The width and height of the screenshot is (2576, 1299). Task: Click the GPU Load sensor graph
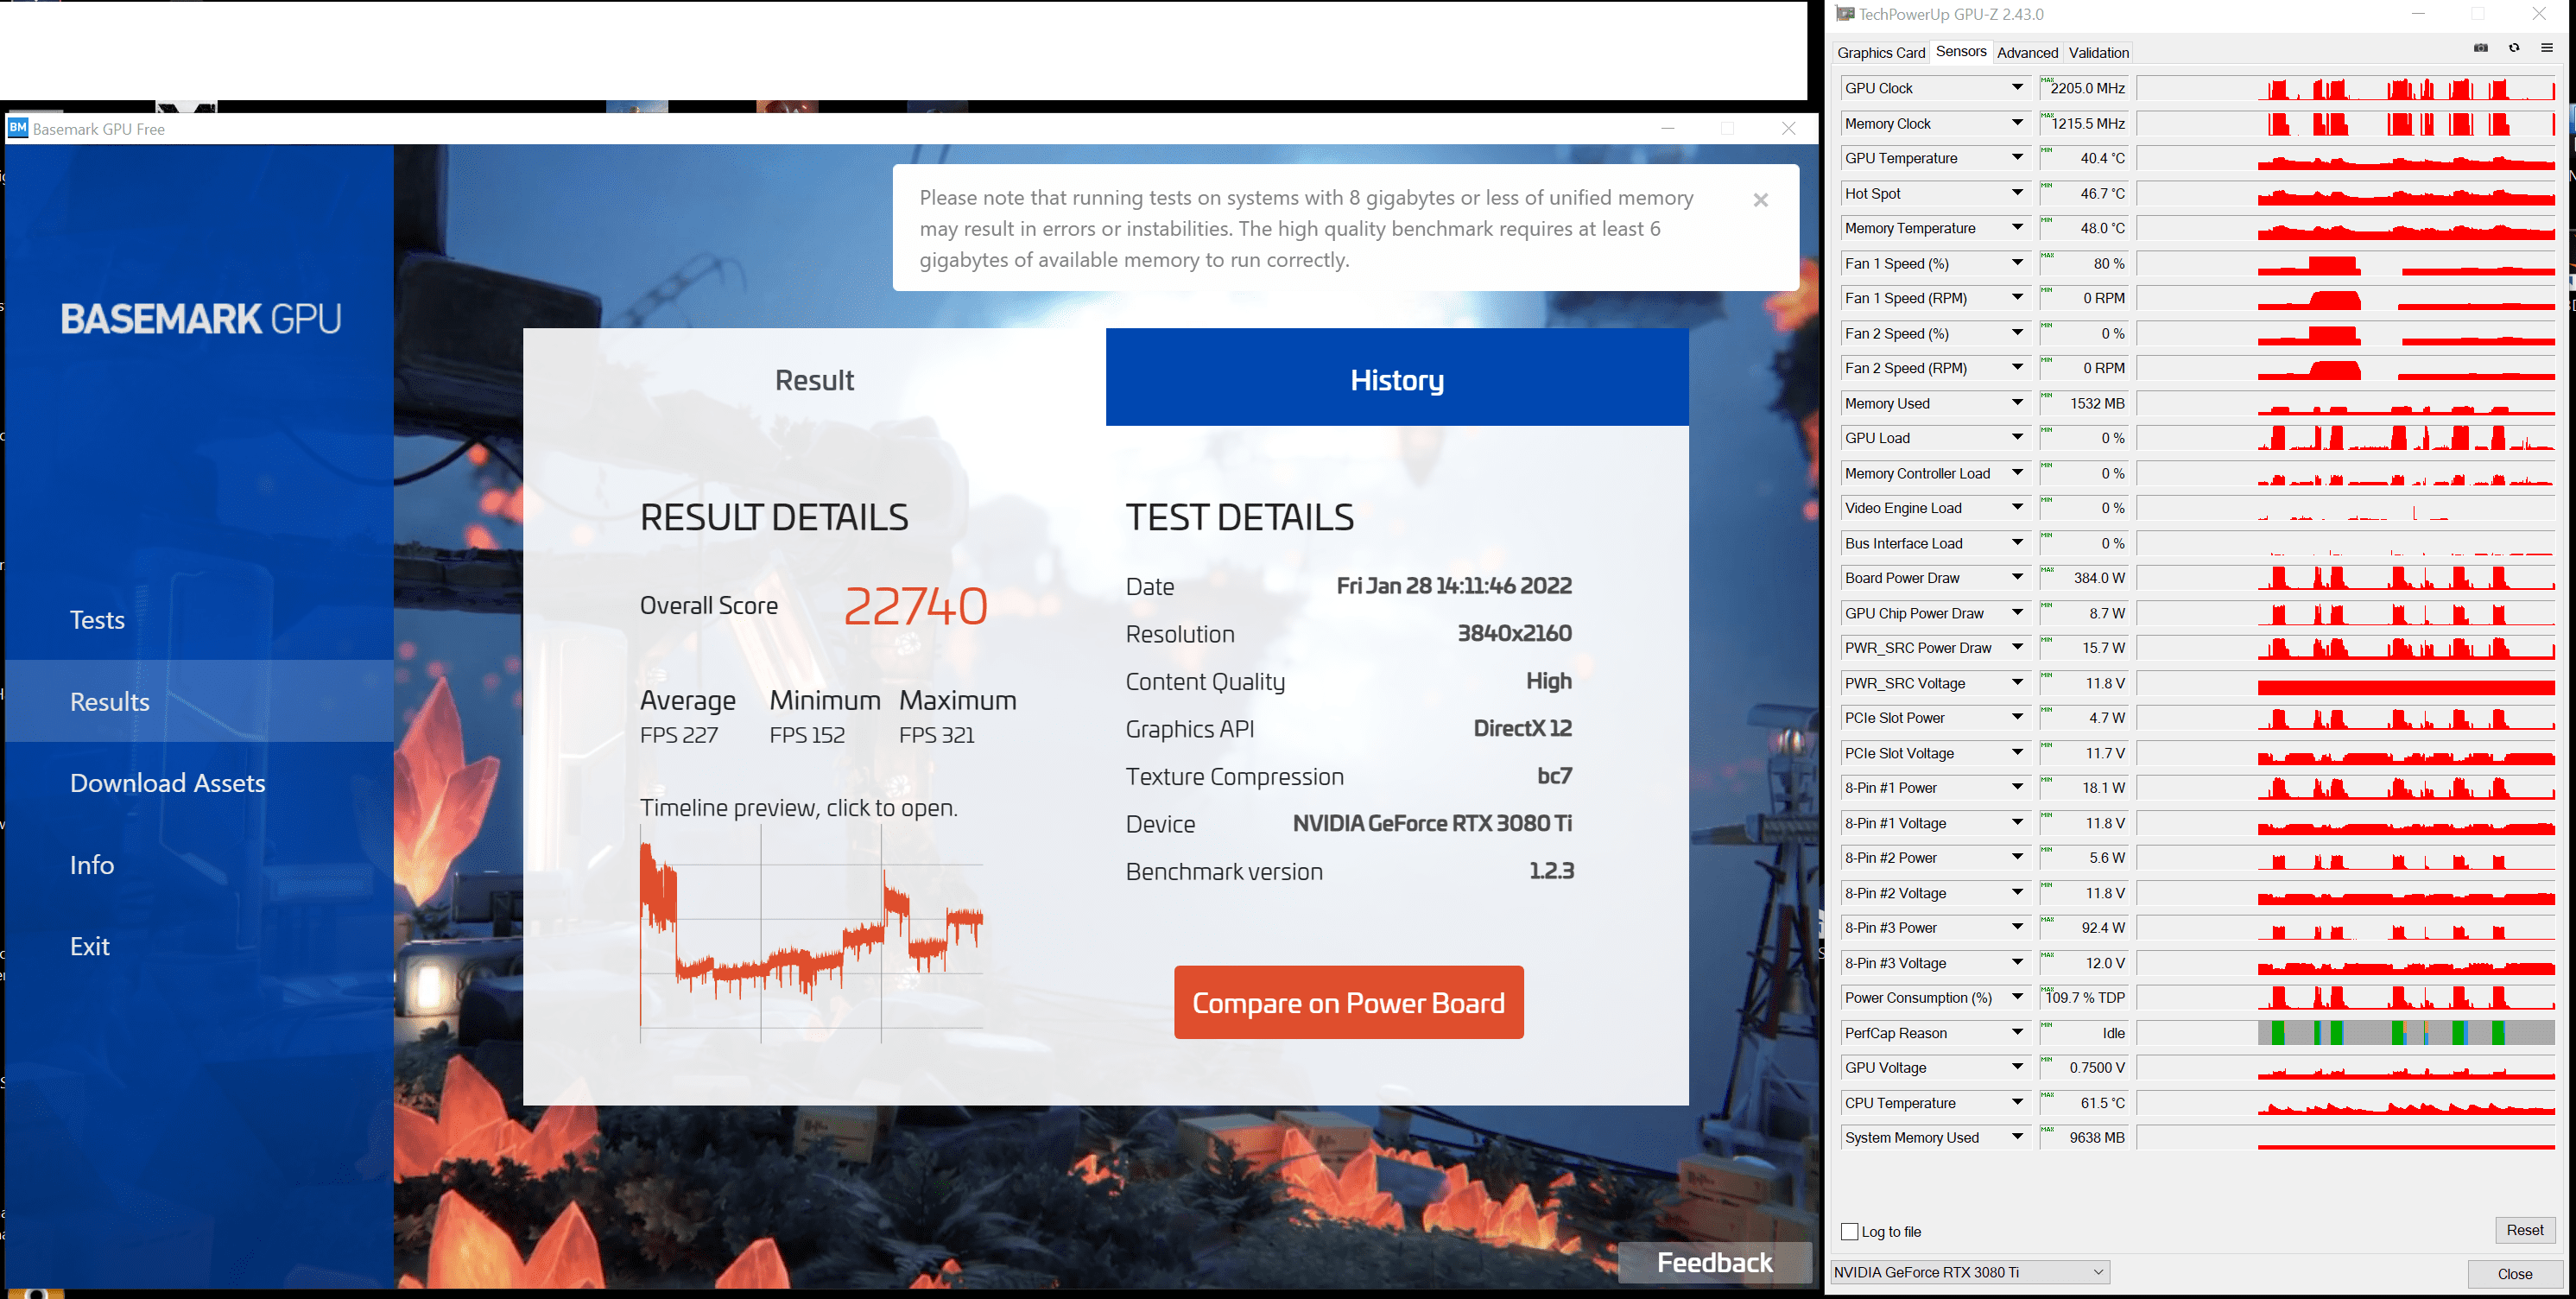pos(2346,438)
